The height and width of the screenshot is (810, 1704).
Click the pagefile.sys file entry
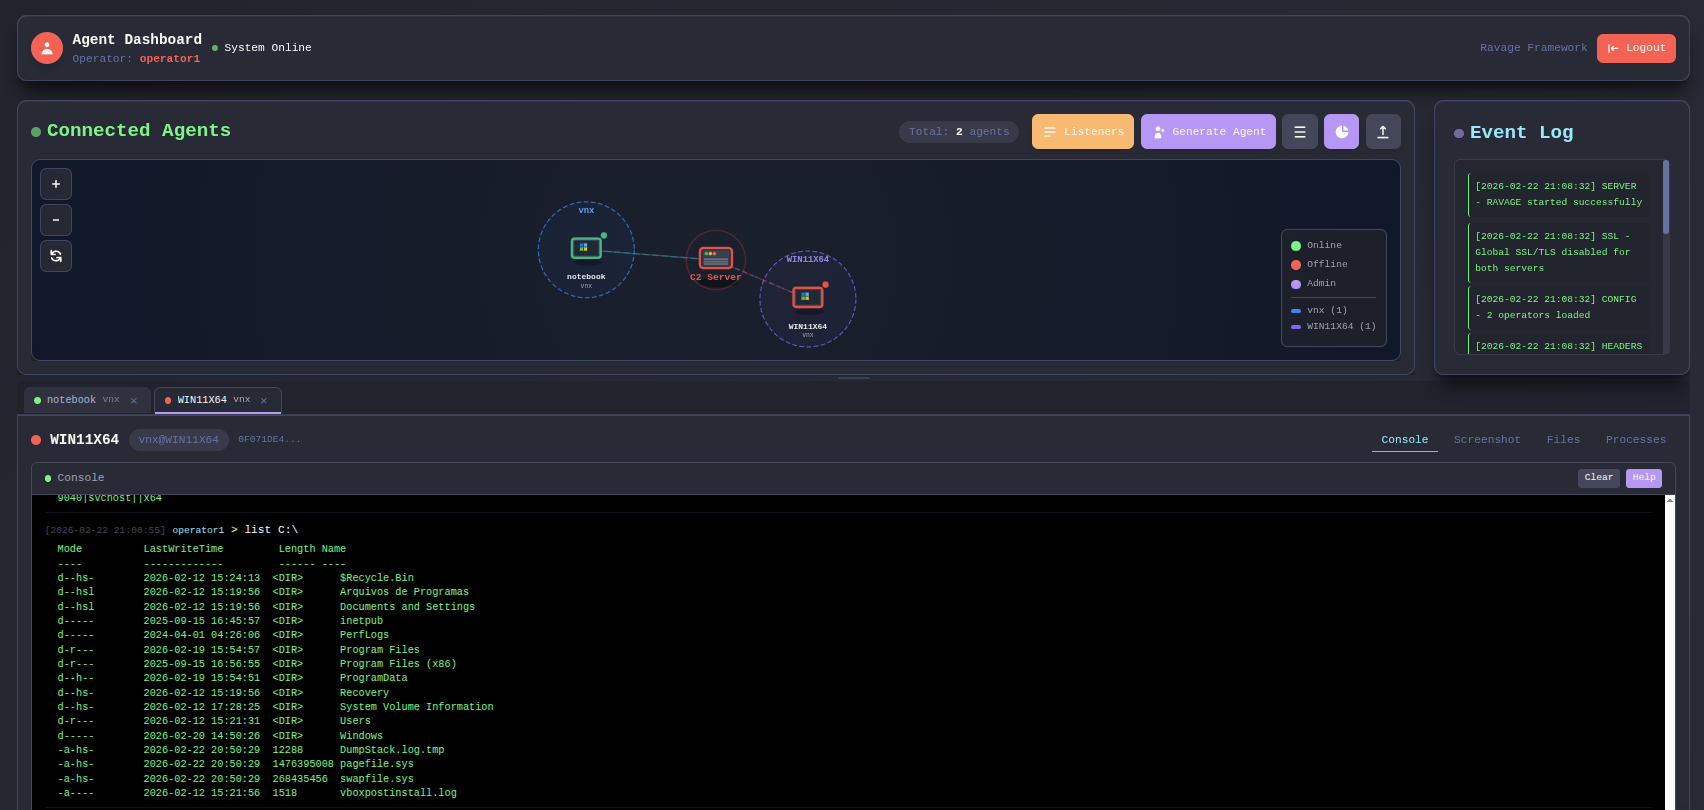coord(376,764)
